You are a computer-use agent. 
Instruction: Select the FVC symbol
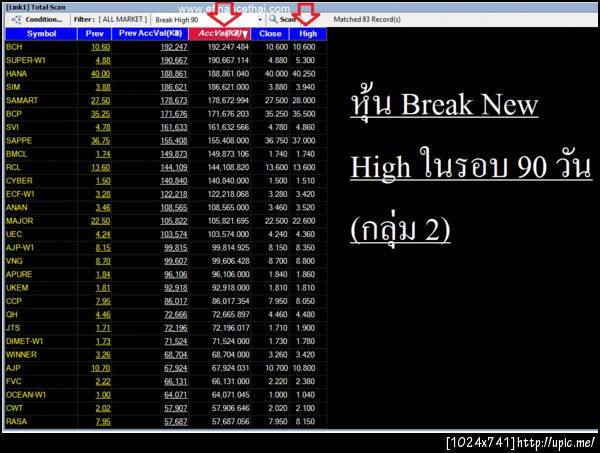coord(14,381)
